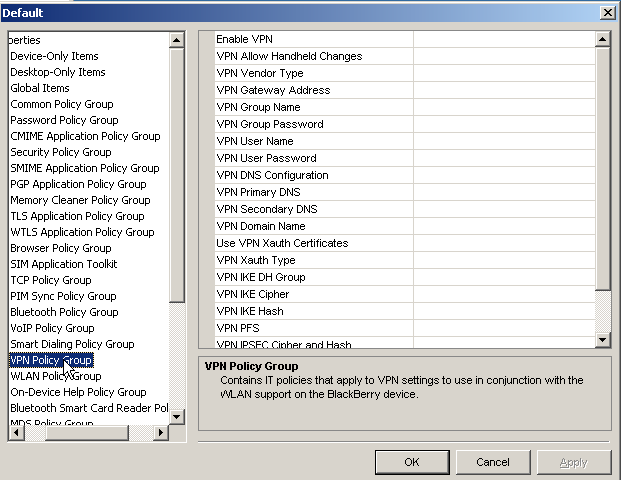Image resolution: width=621 pixels, height=480 pixels.
Task: Click down arrow of VPN settings scrollbar
Action: (602, 339)
